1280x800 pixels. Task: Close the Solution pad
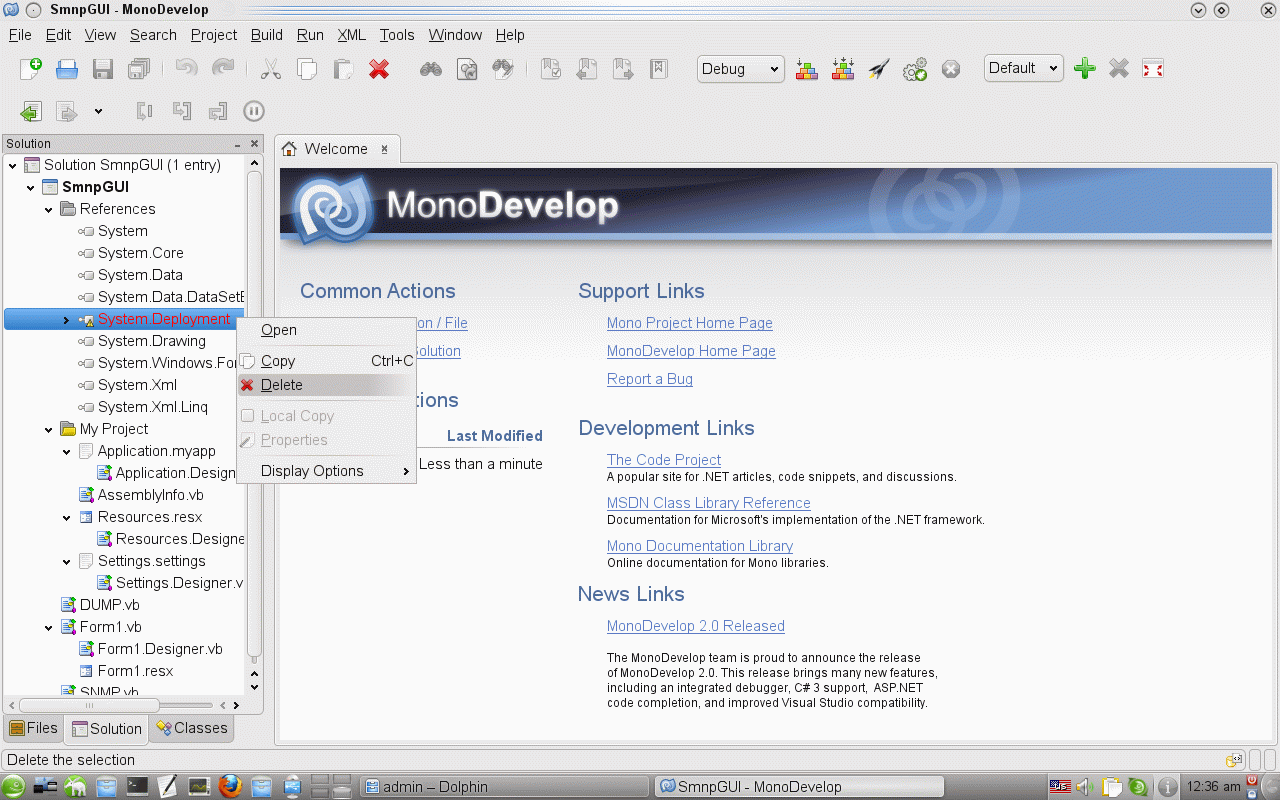255,144
